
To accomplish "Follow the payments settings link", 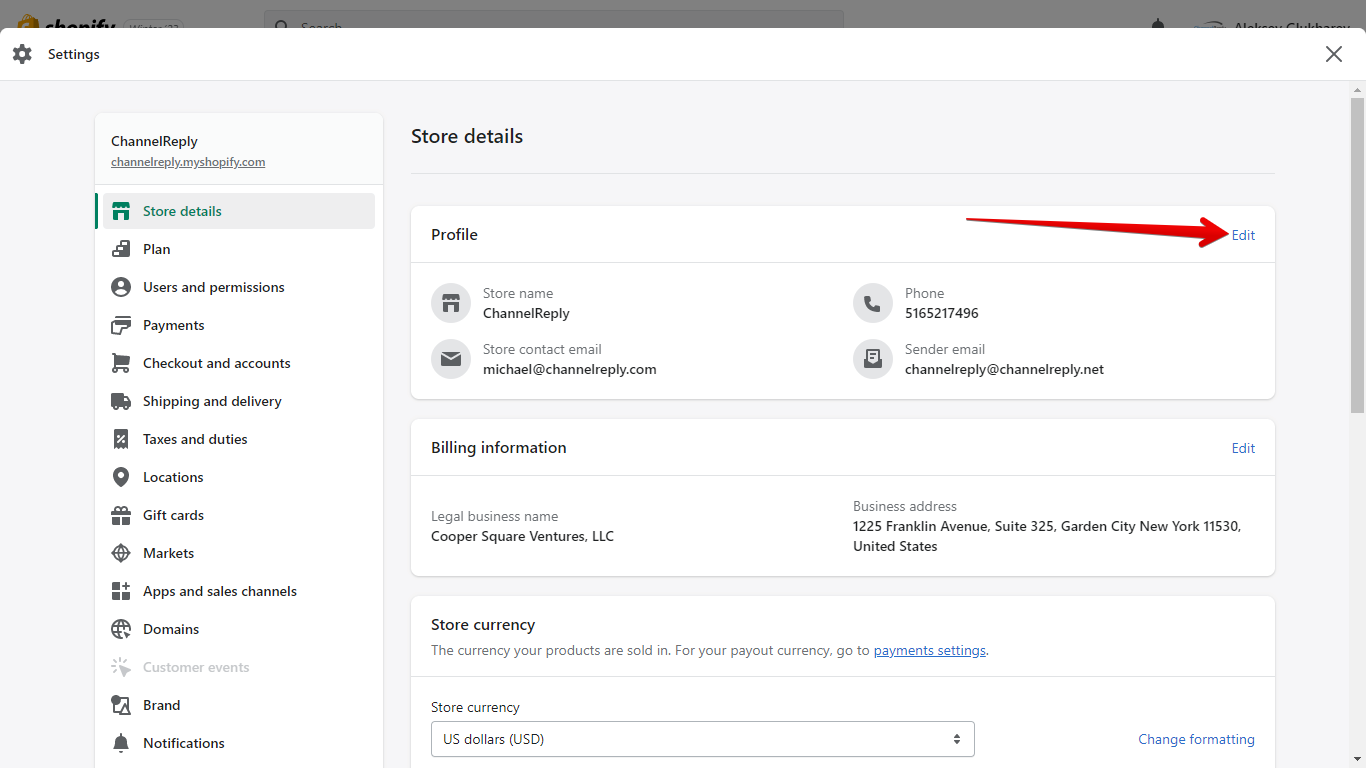I will coord(930,650).
